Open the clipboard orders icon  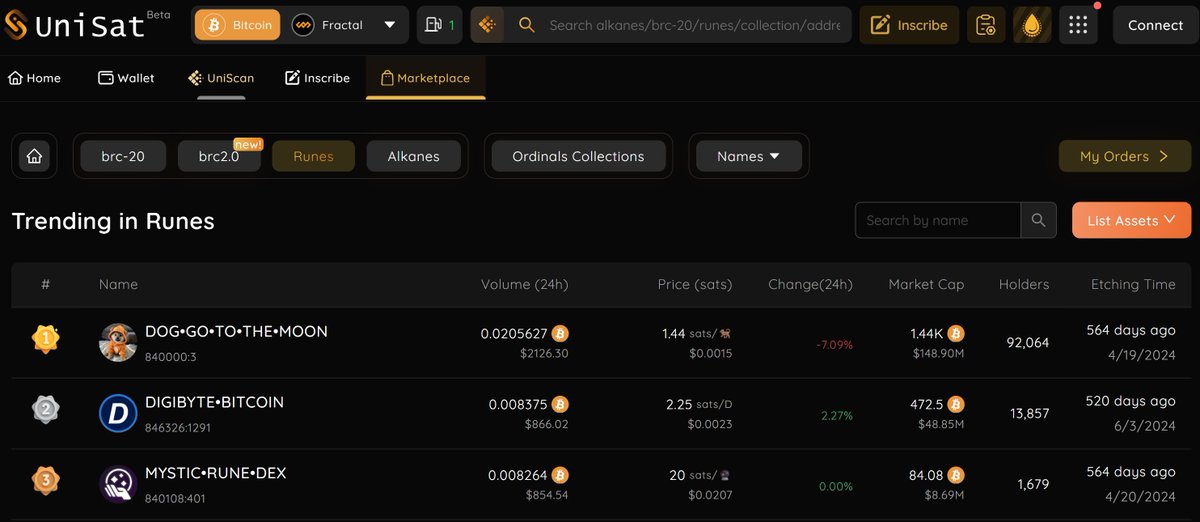tap(986, 25)
